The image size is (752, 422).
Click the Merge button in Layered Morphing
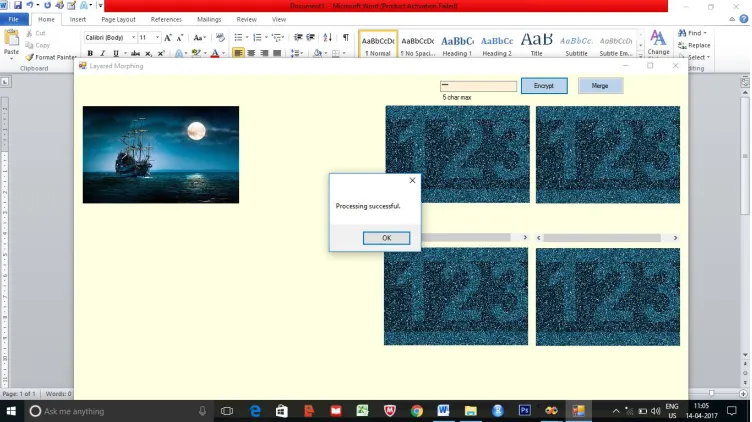(600, 86)
